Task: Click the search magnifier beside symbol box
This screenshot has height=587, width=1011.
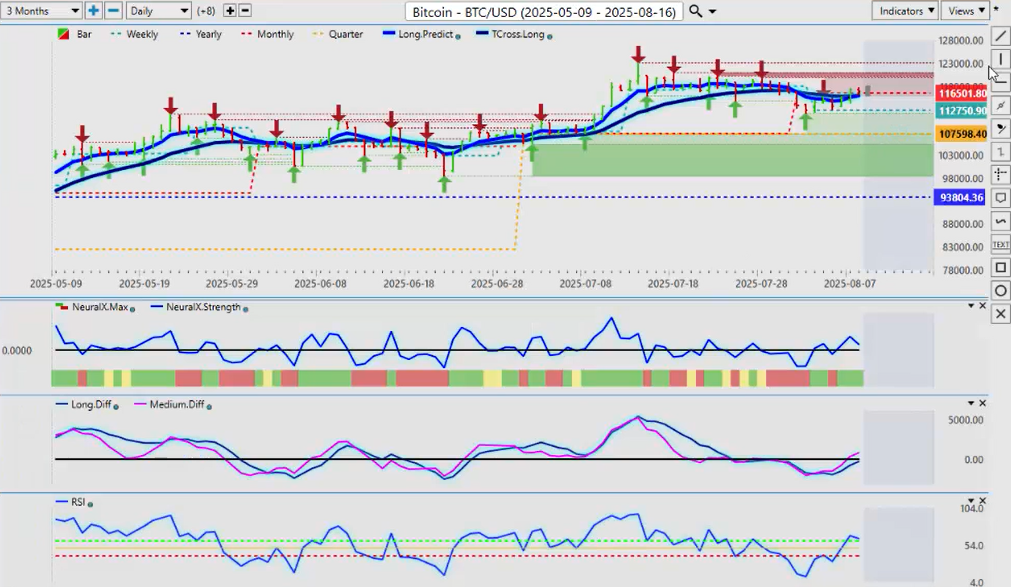Action: (x=695, y=11)
